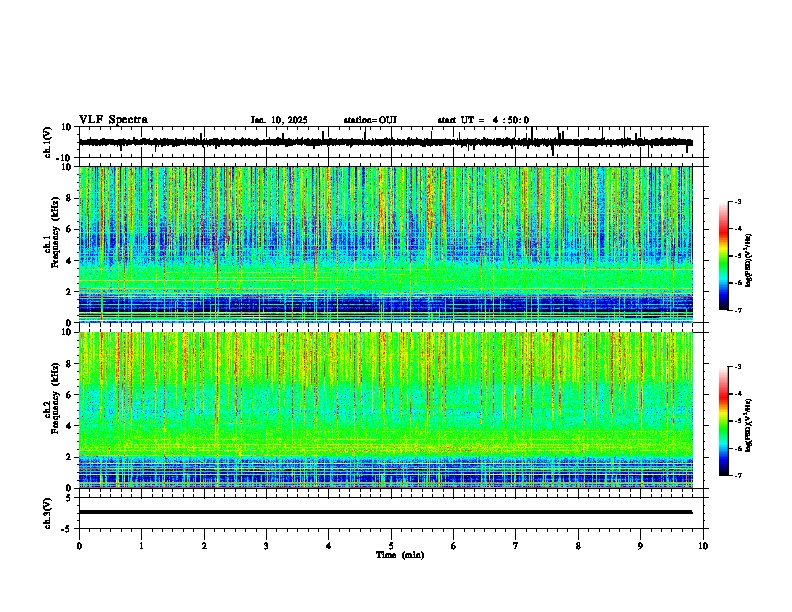Click time axis tick label "9"
This screenshot has height=612, width=792.
point(640,546)
